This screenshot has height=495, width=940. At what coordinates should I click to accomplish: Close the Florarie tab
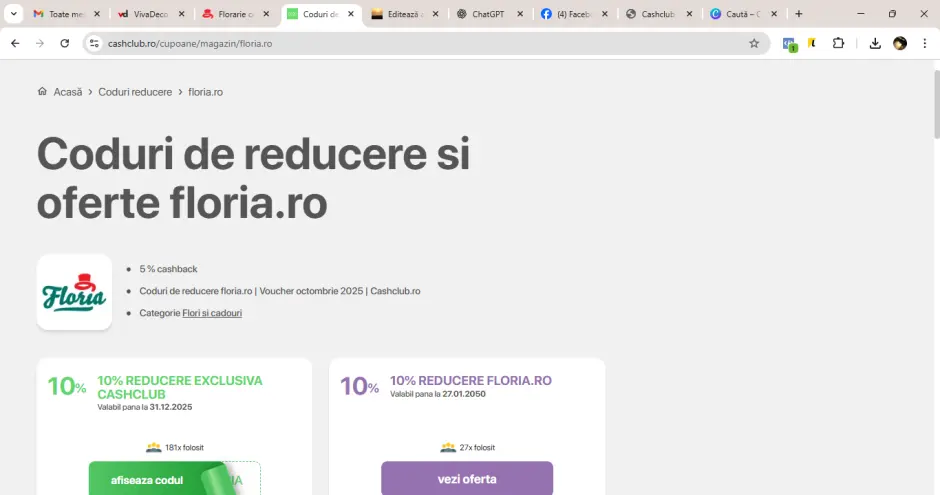pyautogui.click(x=266, y=14)
